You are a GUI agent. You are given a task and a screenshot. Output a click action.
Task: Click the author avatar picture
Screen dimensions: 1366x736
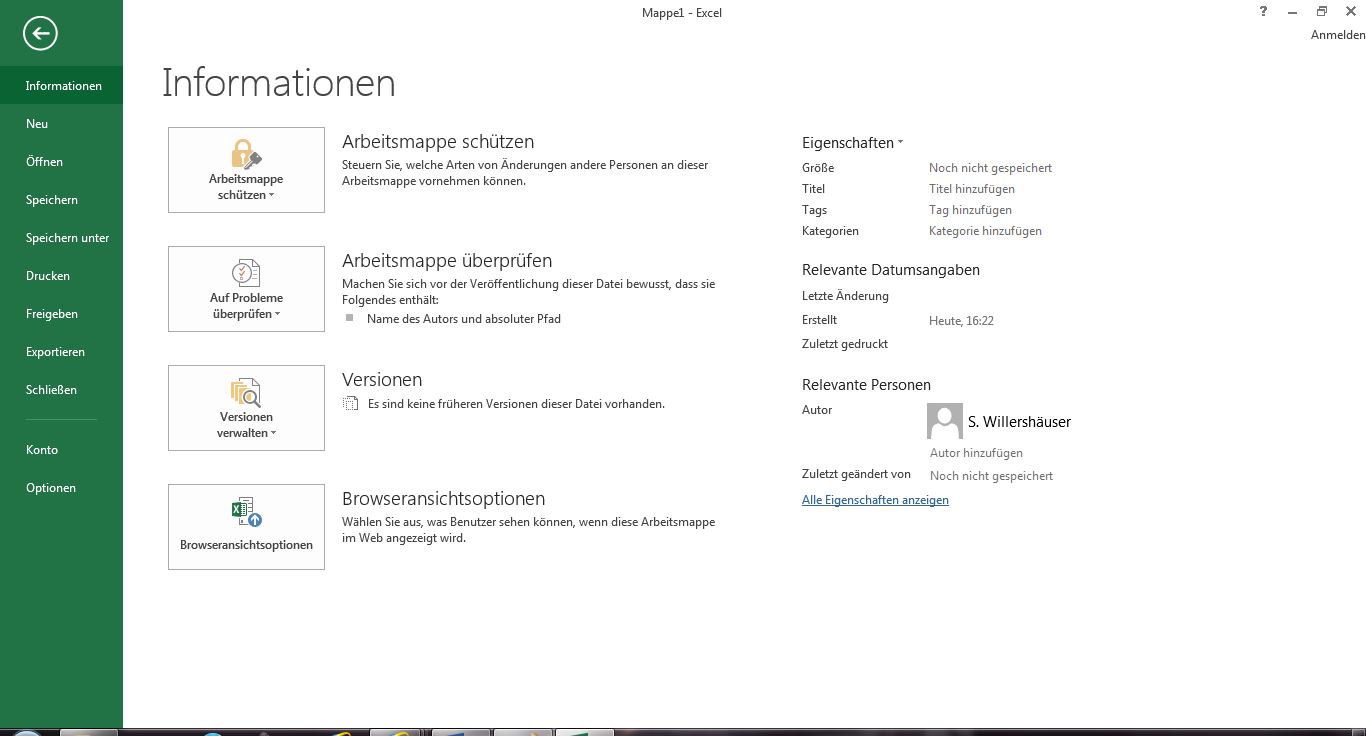(944, 421)
